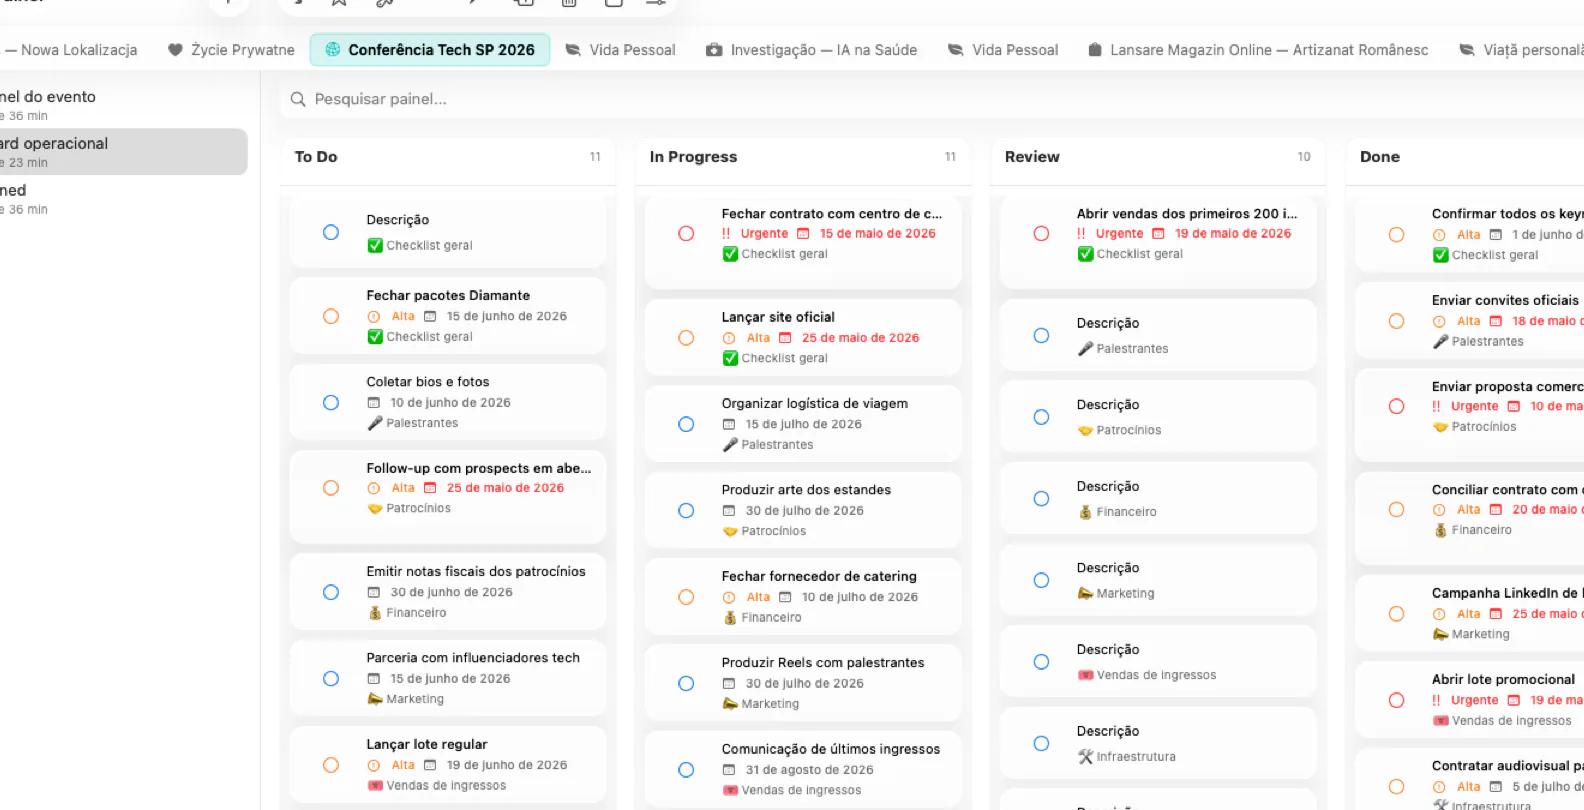Mark Fechar pacotes Diamante as complete
The height and width of the screenshot is (810, 1584).
331,316
